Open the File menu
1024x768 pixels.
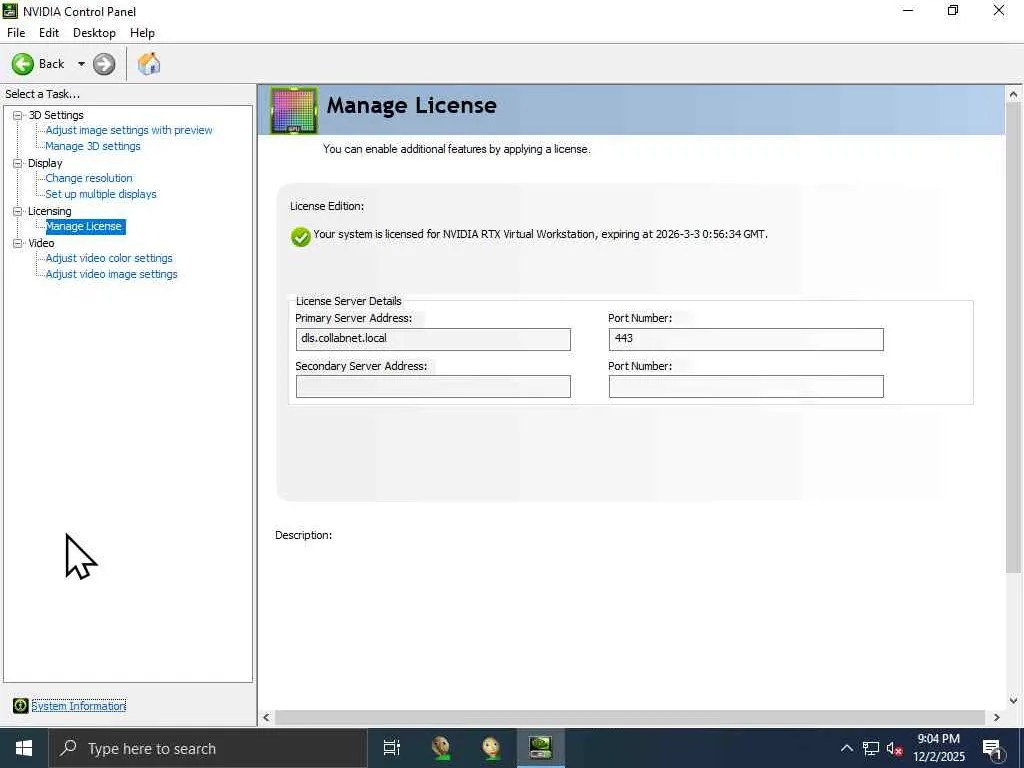pyautogui.click(x=16, y=33)
